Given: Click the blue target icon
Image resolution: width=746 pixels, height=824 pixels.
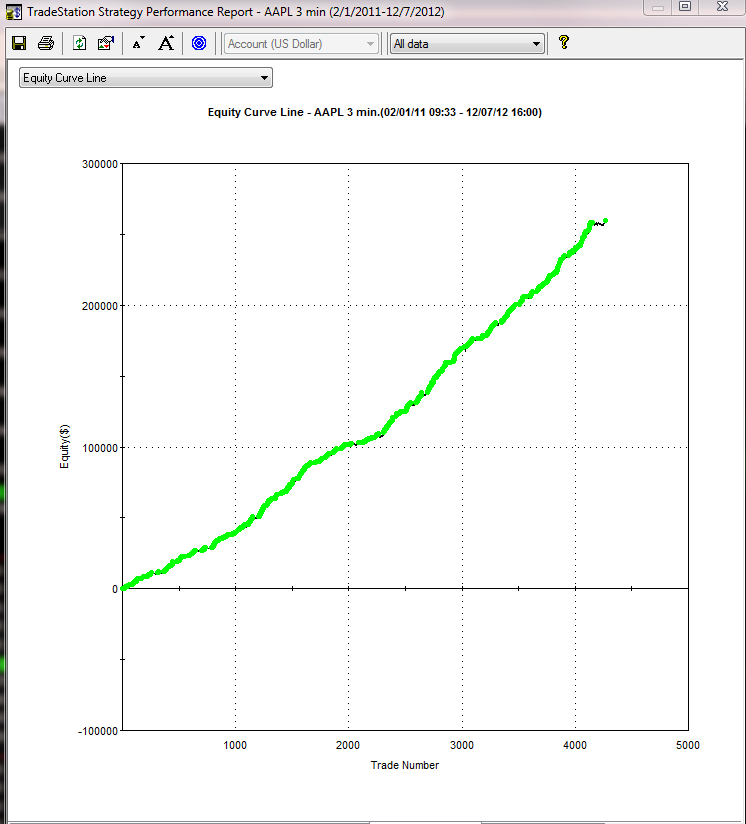Looking at the screenshot, I should (199, 43).
